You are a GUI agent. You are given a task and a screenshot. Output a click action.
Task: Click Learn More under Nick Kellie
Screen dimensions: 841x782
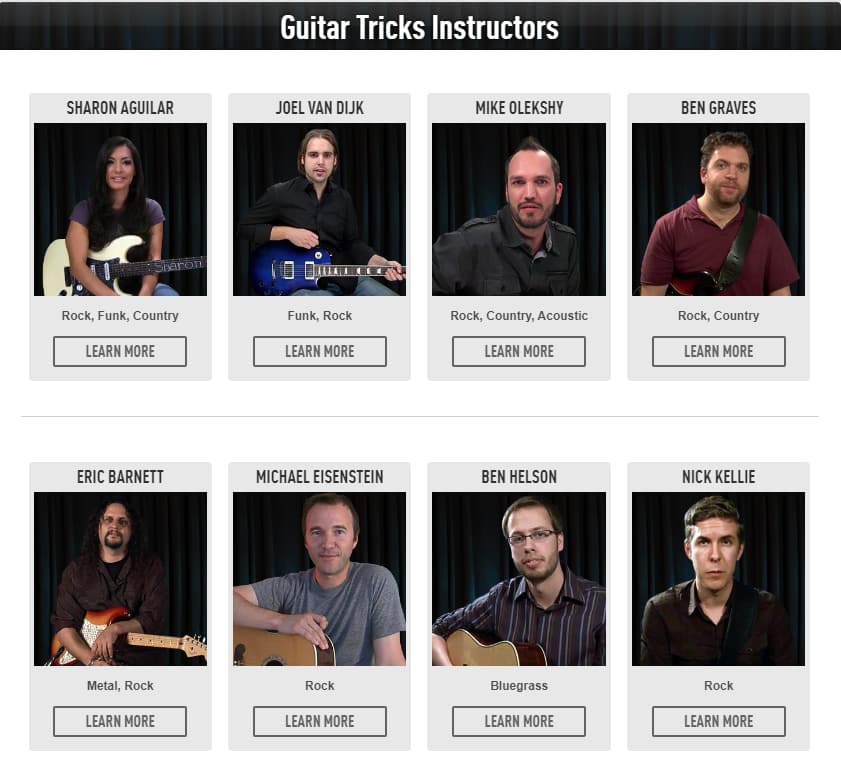pyautogui.click(x=719, y=721)
